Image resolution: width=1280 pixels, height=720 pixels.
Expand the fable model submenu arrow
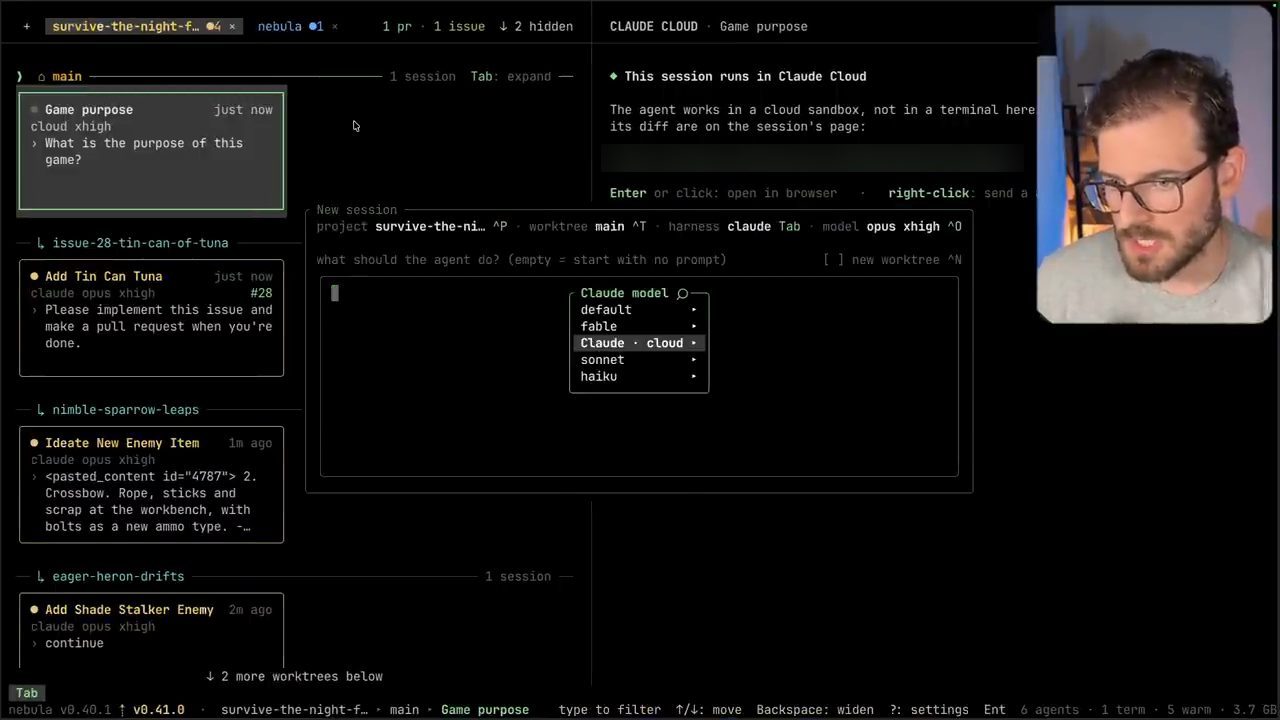coord(693,327)
